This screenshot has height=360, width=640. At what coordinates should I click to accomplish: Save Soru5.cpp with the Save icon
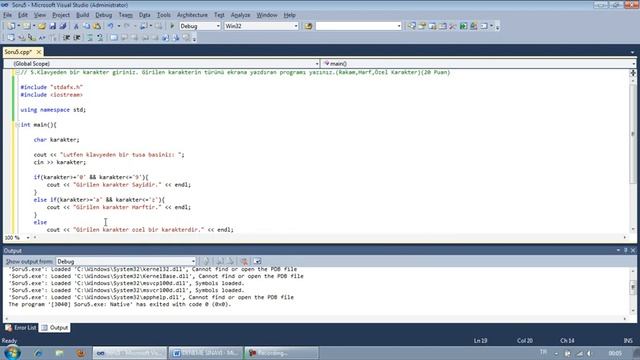[53, 26]
